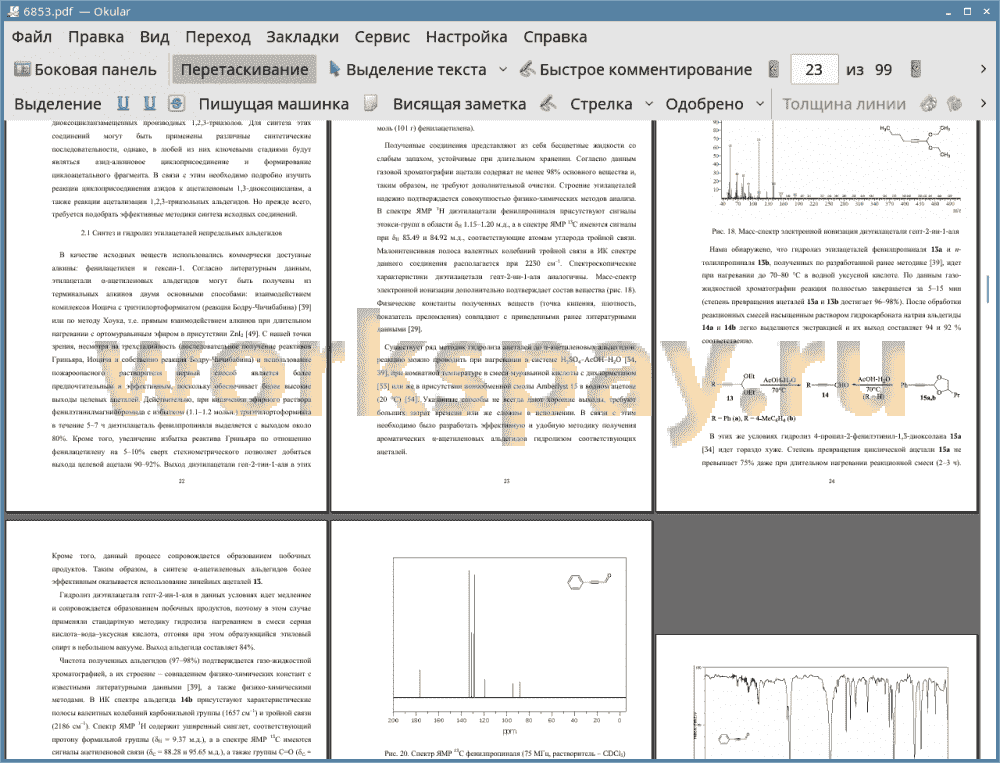Click page 22 thumbnail in document view
The width and height of the screenshot is (1000, 763).
[x=166, y=315]
